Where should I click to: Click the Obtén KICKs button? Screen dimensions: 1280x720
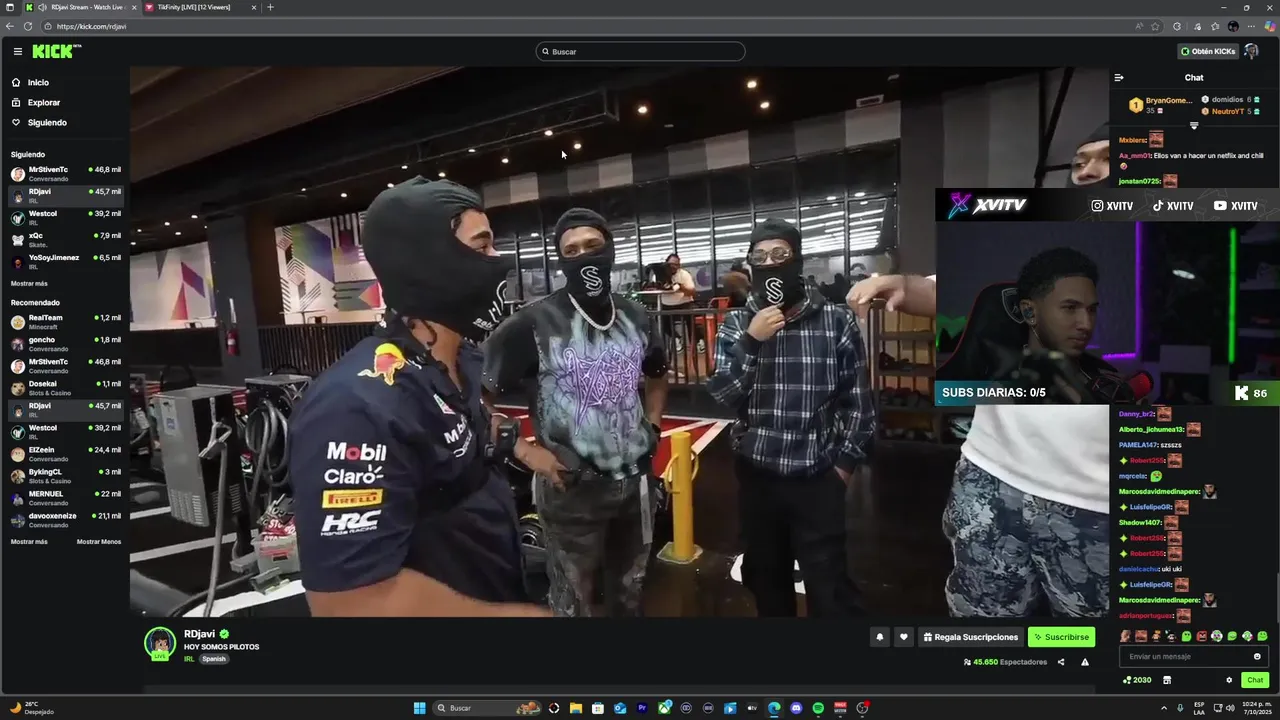1208,51
